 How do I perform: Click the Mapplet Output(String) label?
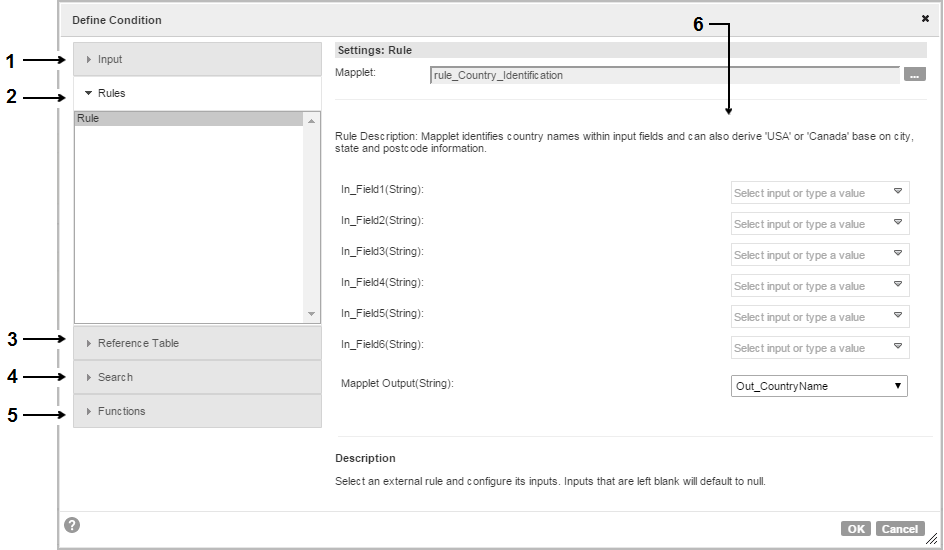(x=397, y=383)
